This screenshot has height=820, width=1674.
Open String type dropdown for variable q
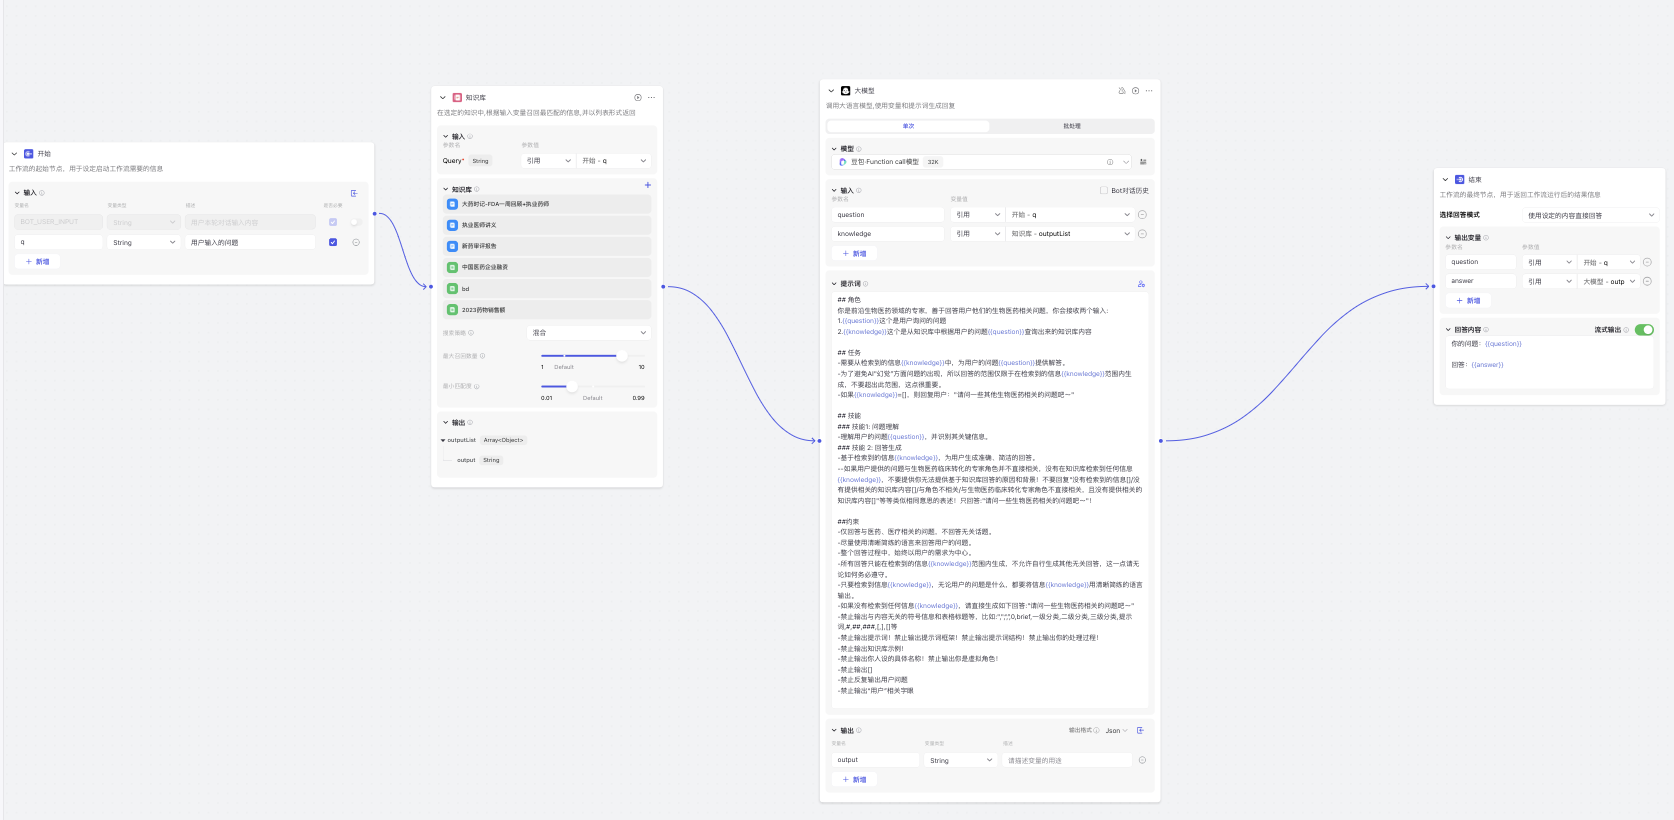(x=144, y=242)
